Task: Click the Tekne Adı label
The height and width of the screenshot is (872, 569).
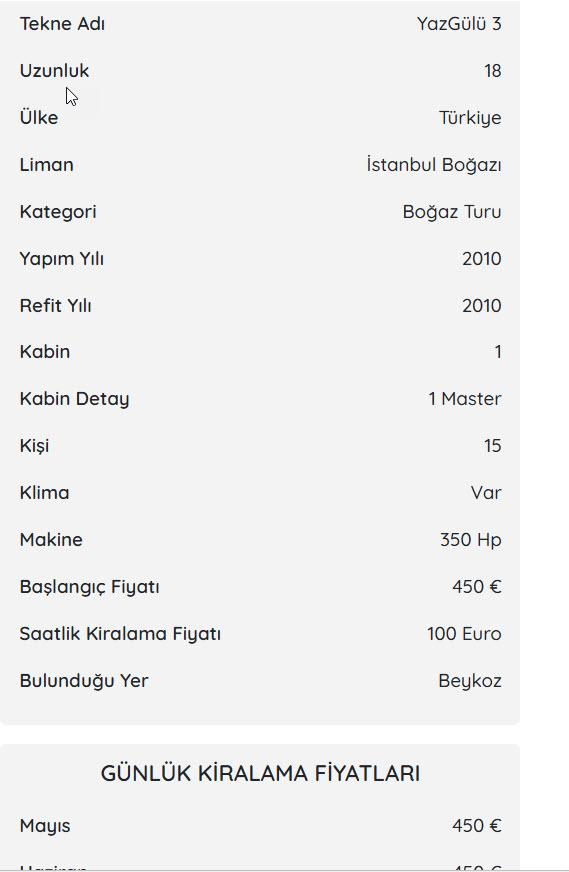Action: [62, 24]
